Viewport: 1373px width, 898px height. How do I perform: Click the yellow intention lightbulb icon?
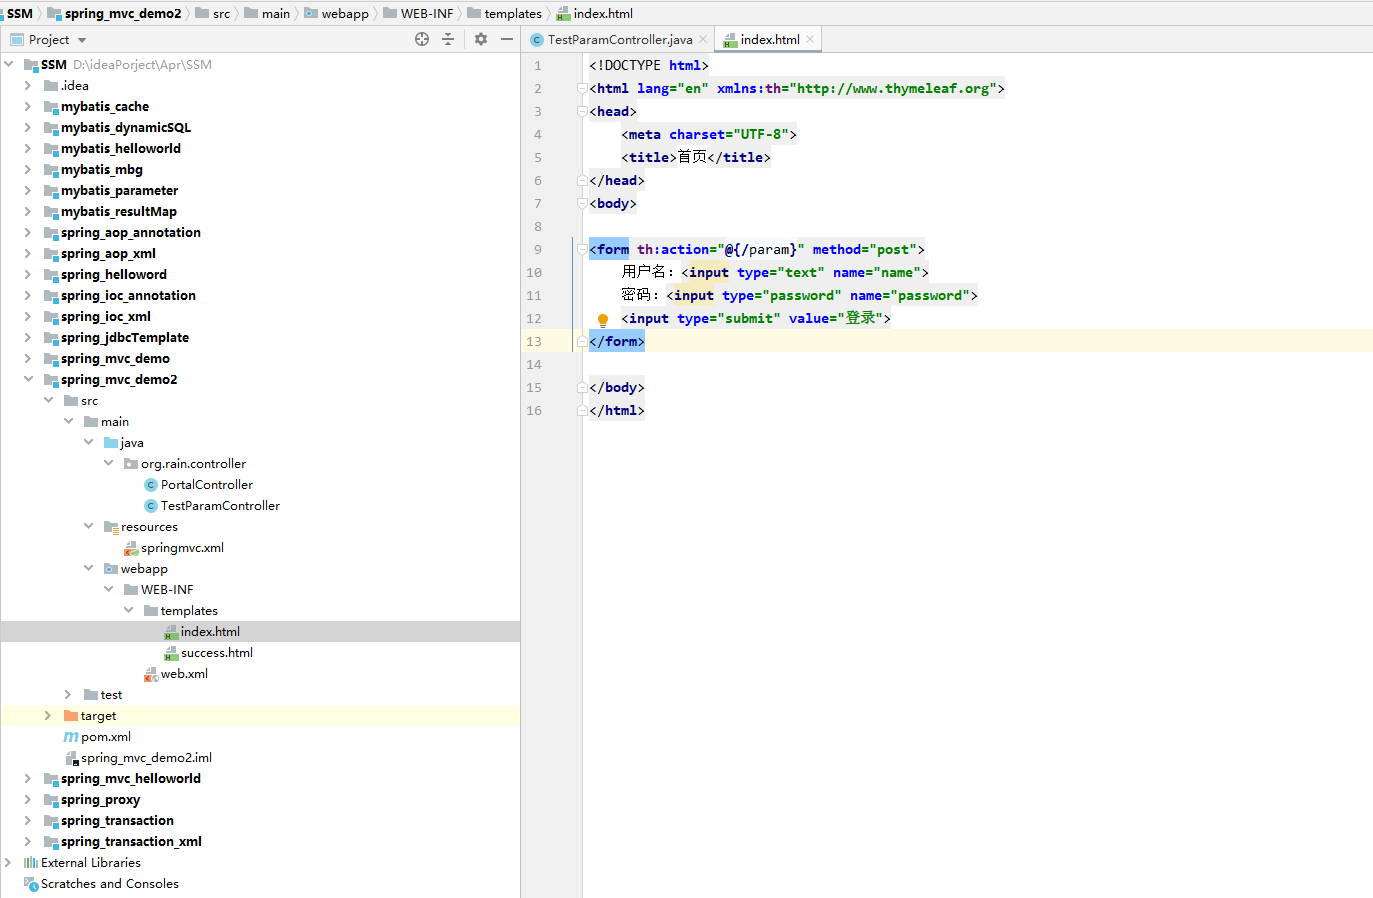coord(603,320)
